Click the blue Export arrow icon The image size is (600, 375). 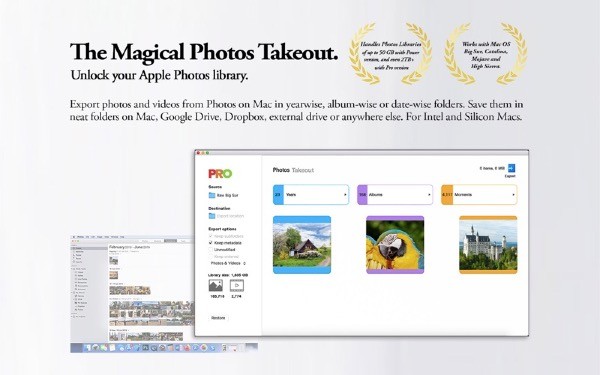[511, 168]
